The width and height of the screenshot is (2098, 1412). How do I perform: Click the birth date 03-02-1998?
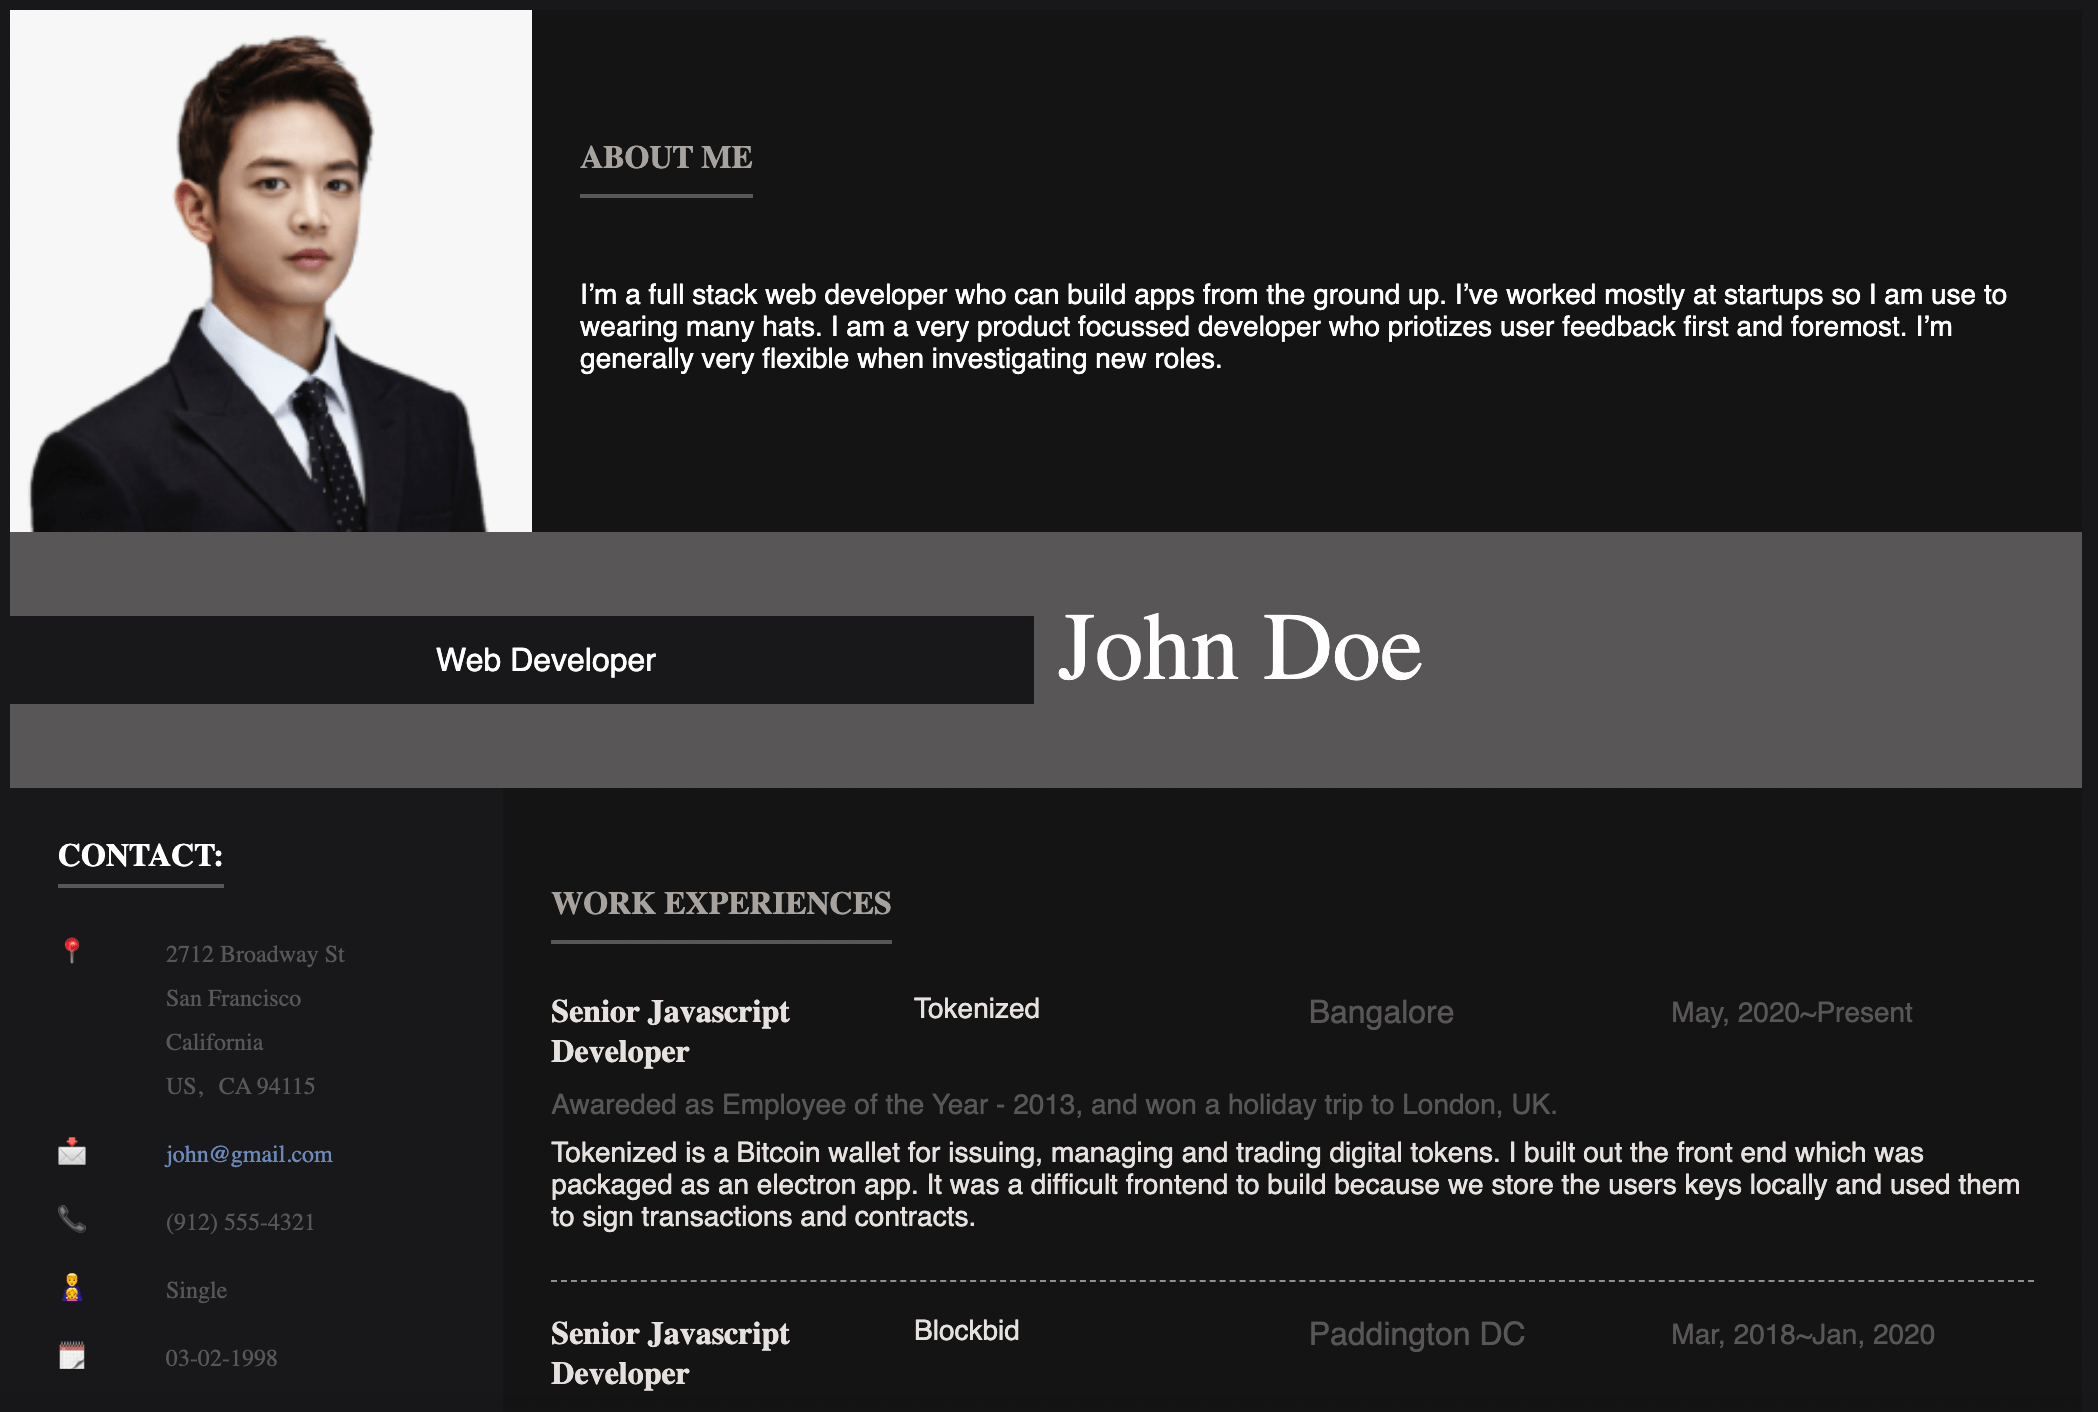tap(221, 1358)
